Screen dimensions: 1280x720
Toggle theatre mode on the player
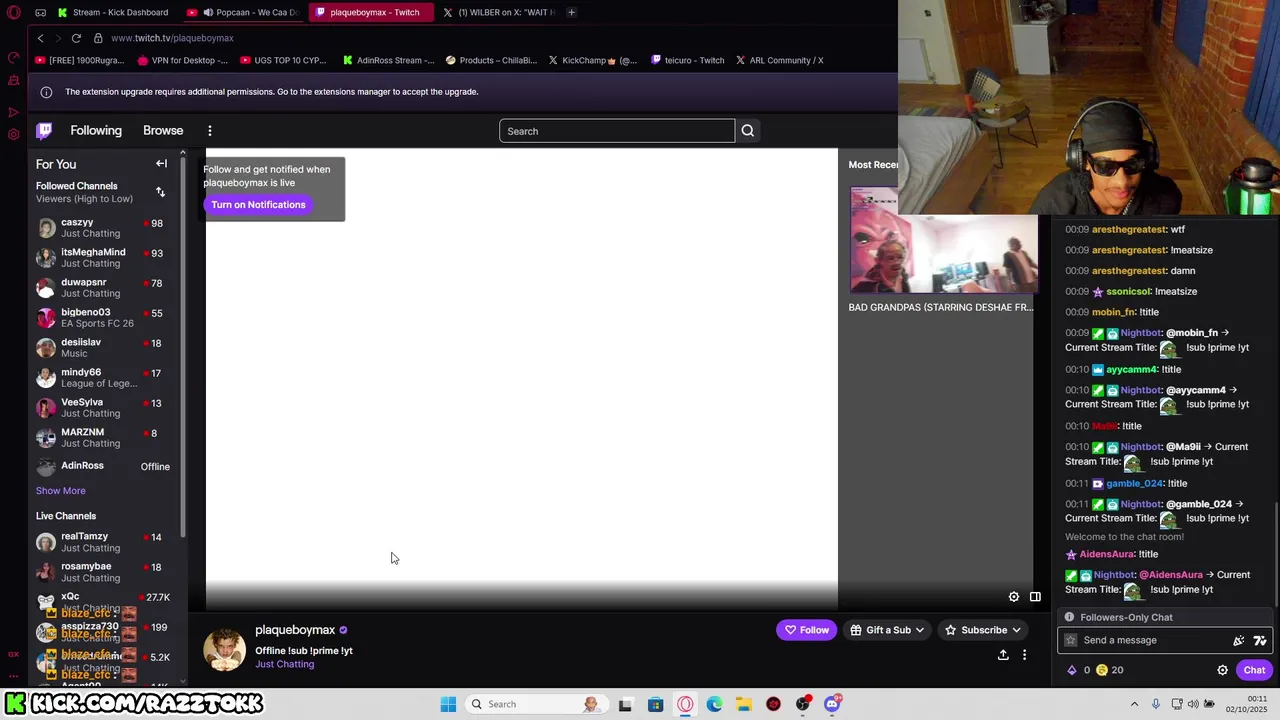click(x=1035, y=597)
